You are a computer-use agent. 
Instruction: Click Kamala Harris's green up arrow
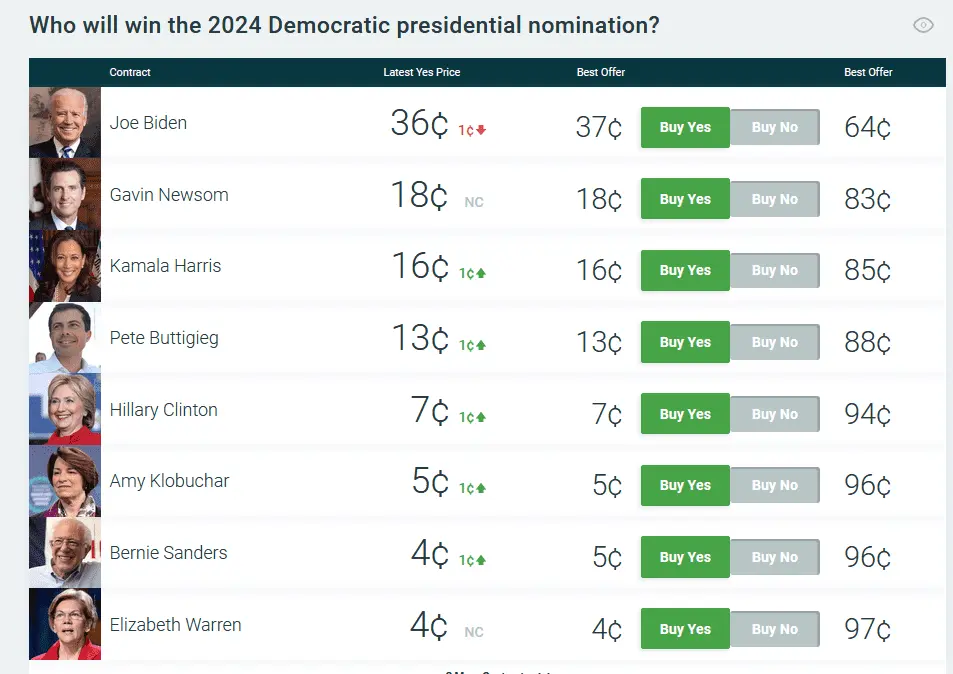(481, 273)
